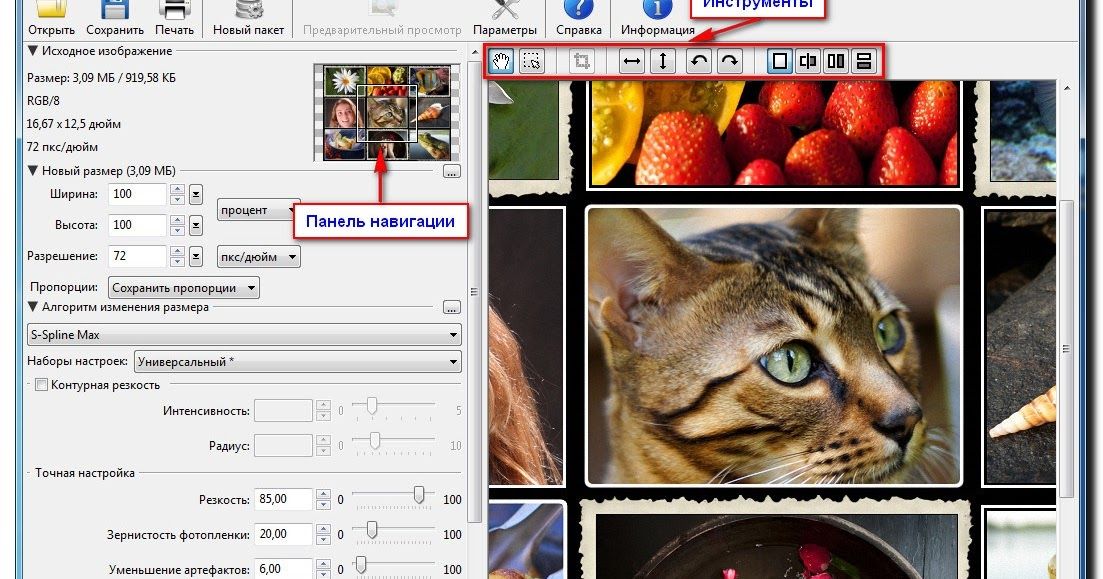Click the 72 пкс/дюйм info text

62,147
